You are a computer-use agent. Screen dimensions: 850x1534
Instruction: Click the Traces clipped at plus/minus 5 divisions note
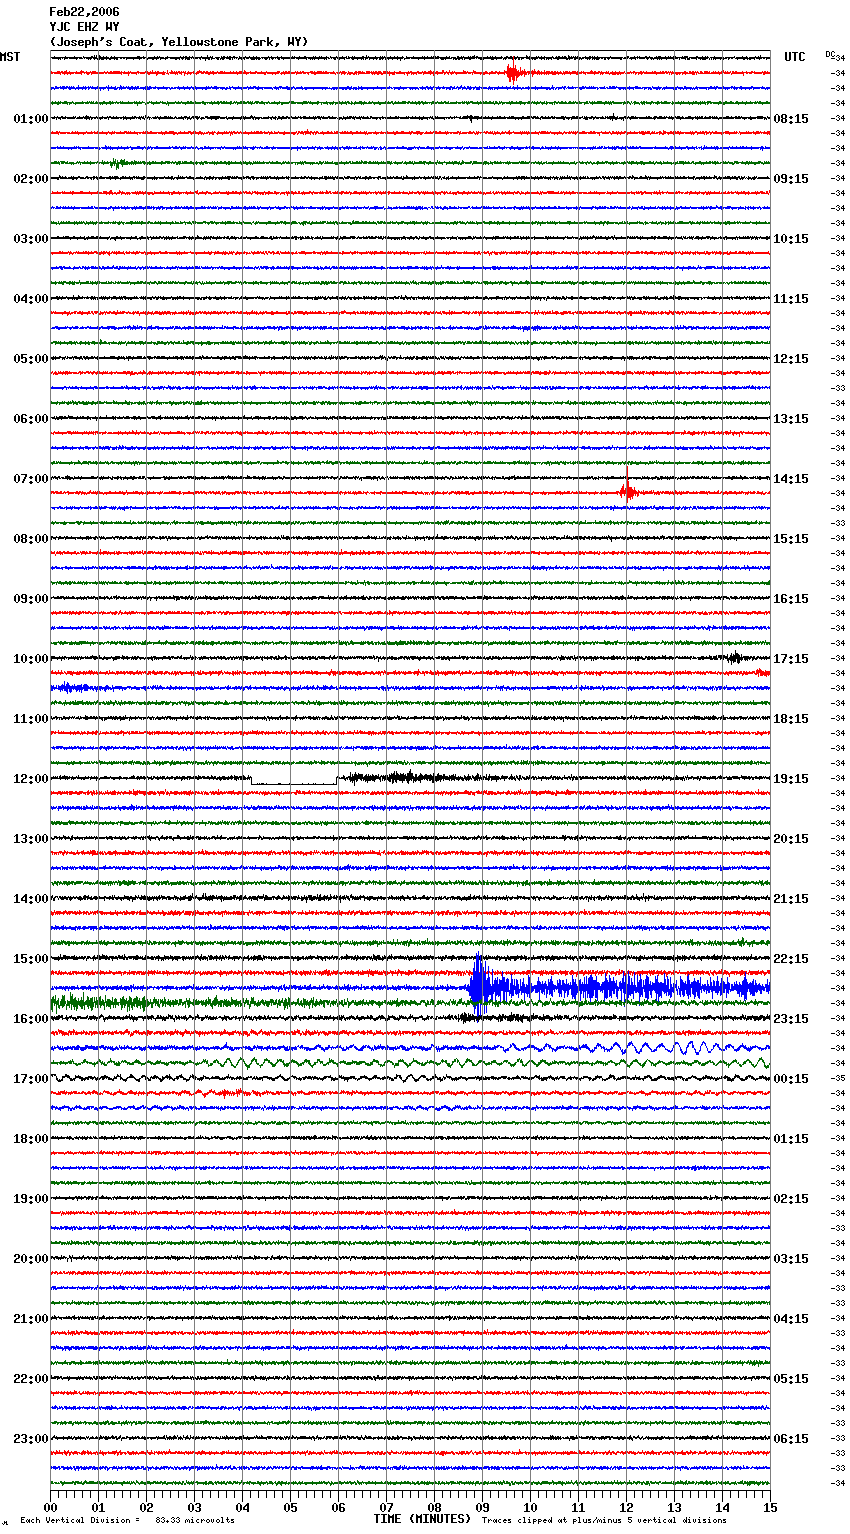[604, 1520]
